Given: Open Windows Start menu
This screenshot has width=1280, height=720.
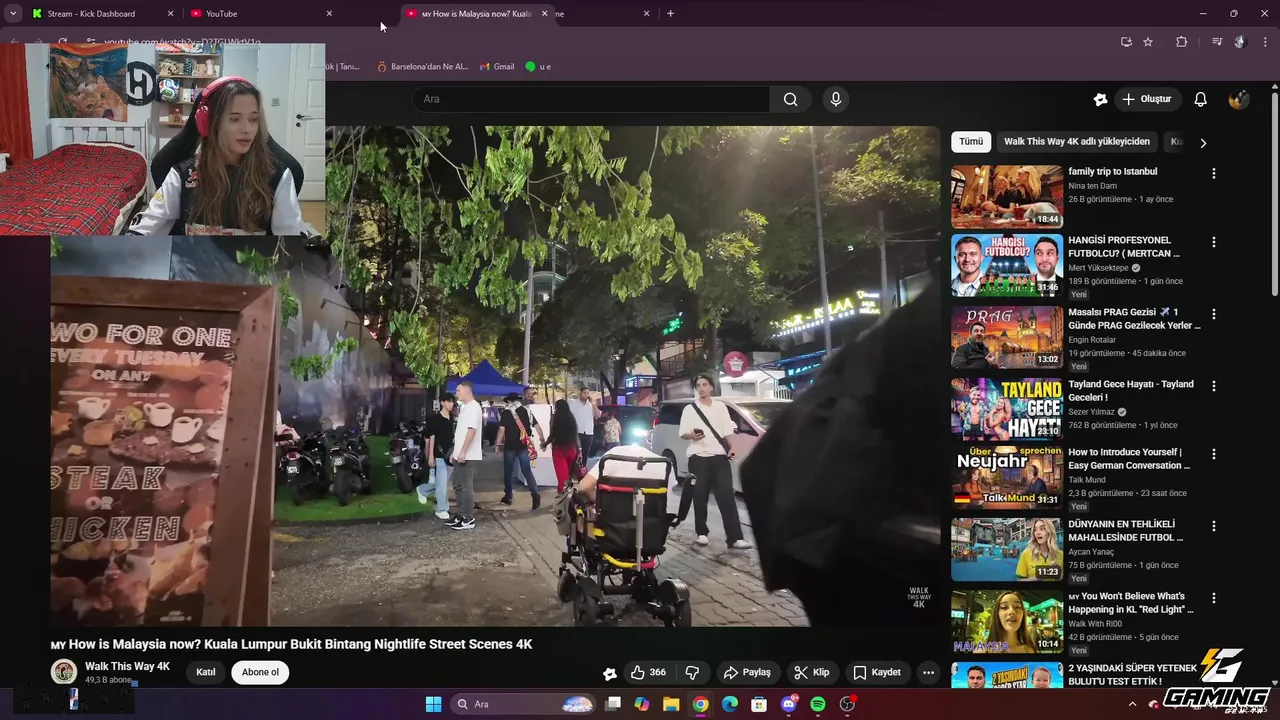Looking at the screenshot, I should point(433,704).
